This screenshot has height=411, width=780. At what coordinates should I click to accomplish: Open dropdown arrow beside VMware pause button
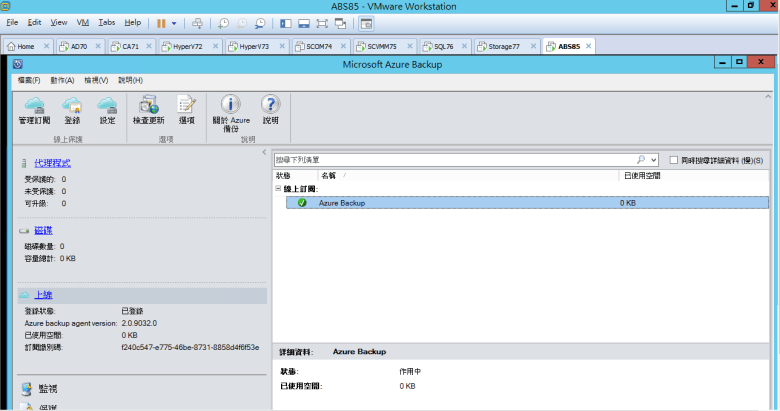174,22
